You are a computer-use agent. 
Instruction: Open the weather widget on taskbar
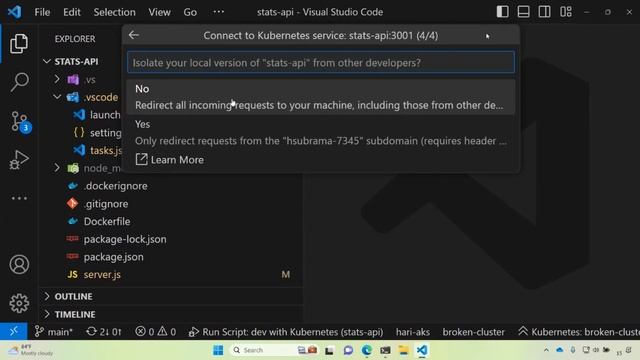point(32,350)
